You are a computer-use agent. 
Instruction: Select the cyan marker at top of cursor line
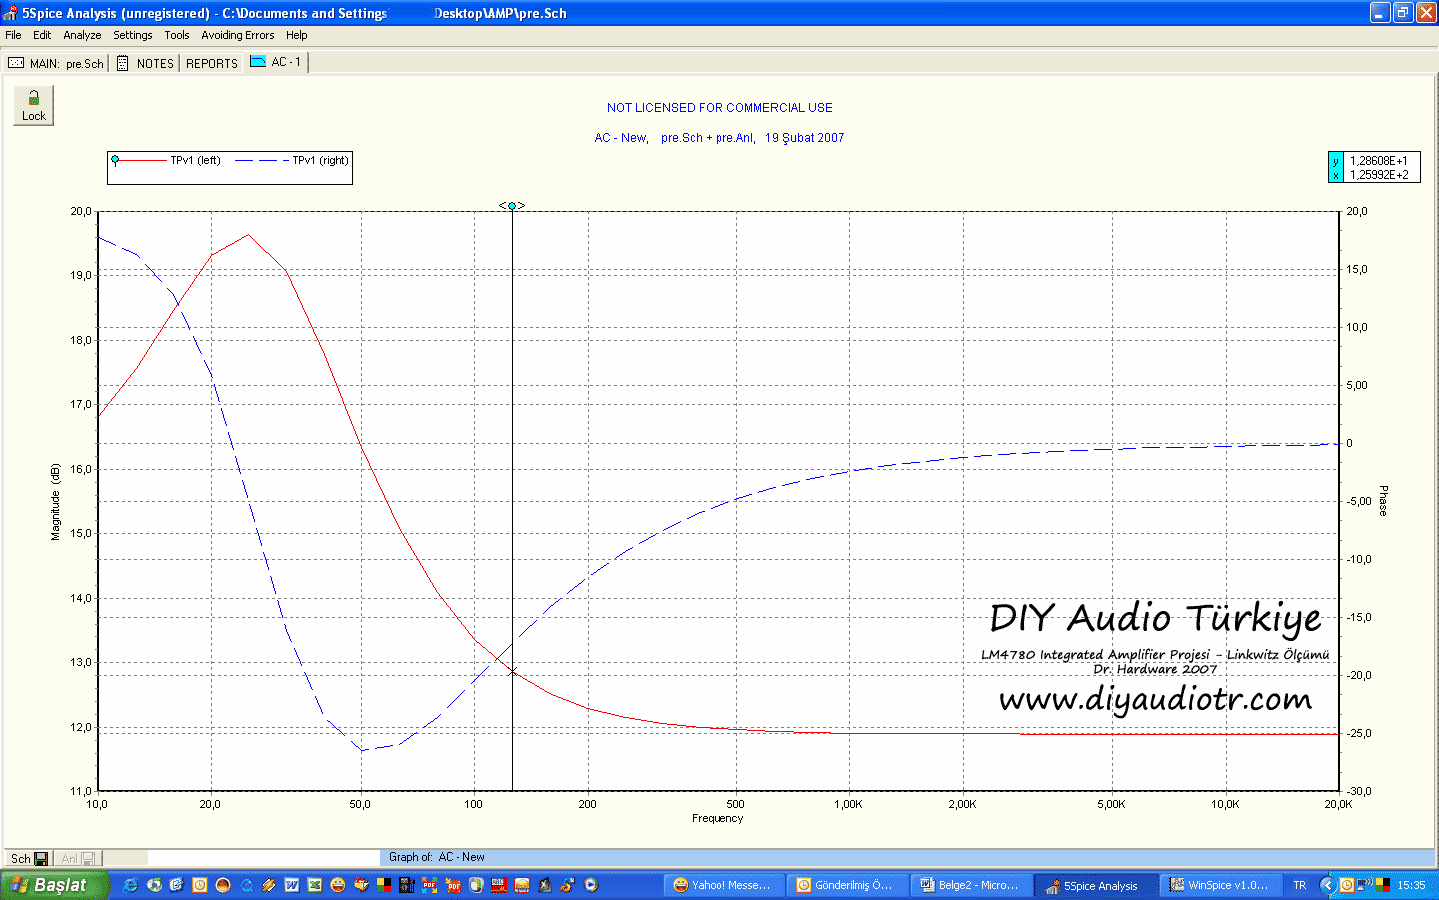tap(512, 206)
